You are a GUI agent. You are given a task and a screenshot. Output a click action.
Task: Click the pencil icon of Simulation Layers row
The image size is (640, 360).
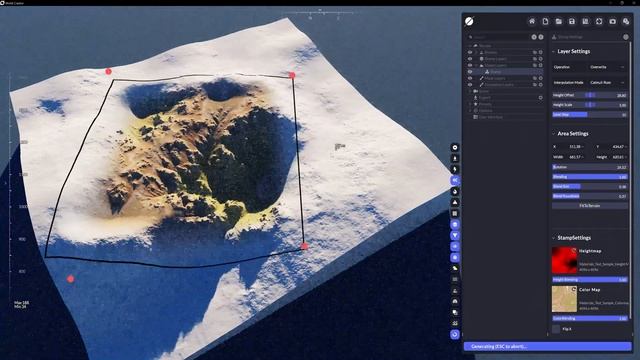482,85
